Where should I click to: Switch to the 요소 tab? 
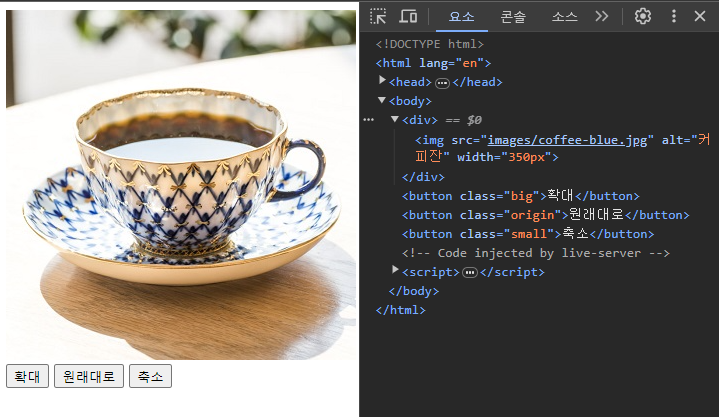pos(461,17)
